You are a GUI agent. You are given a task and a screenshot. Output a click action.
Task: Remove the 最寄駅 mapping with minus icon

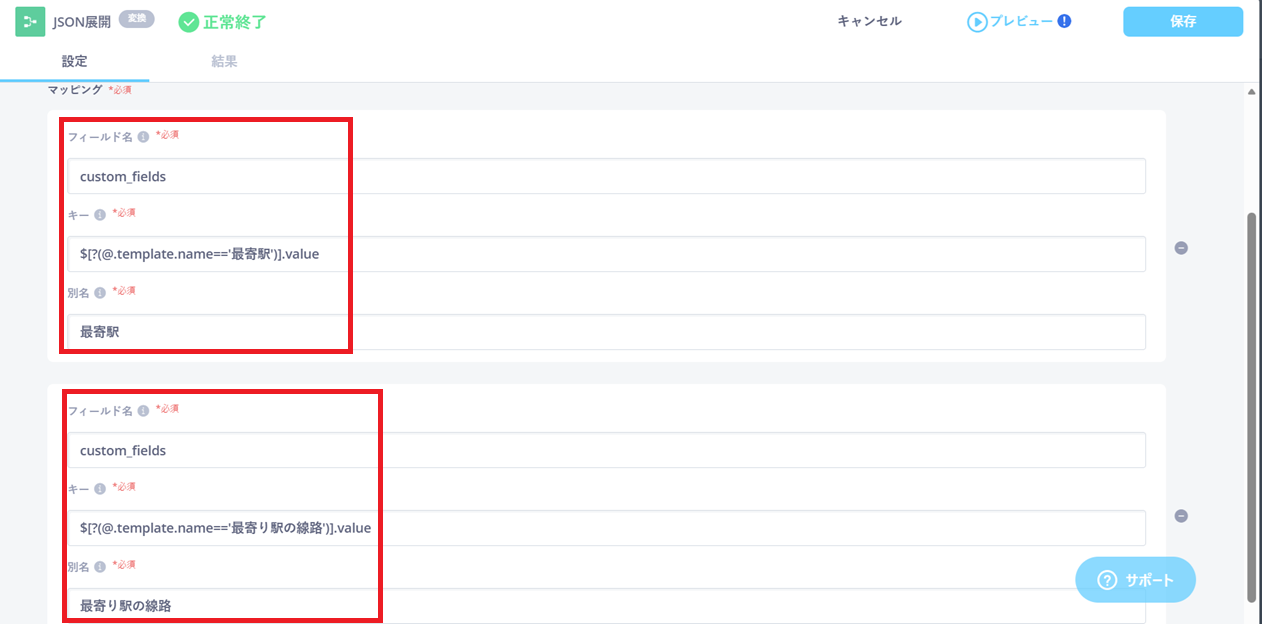coord(1180,248)
